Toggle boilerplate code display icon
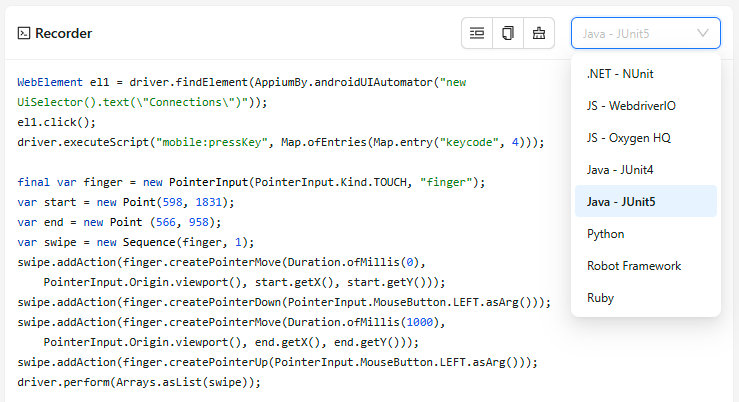 tap(477, 33)
